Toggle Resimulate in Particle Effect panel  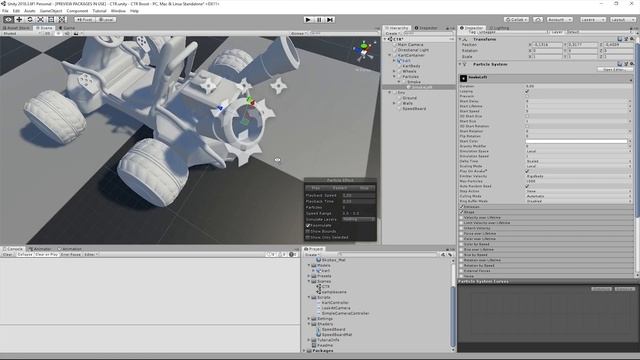308,225
